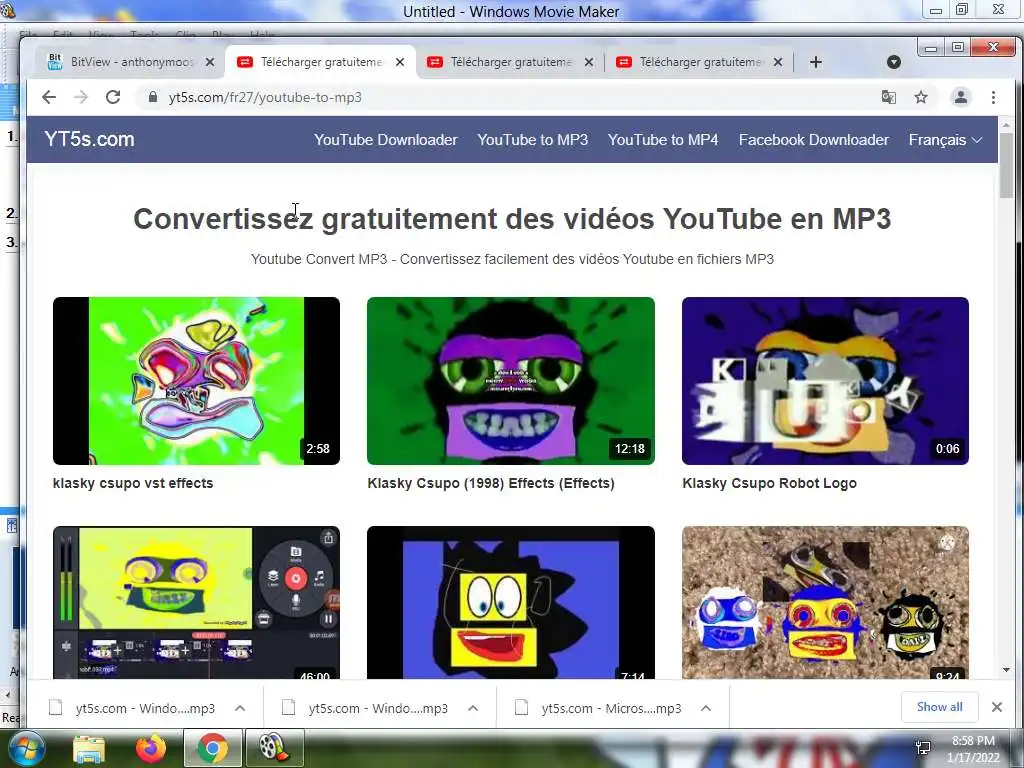Click the page scrollbar down arrow
The width and height of the screenshot is (1024, 768).
tap(1006, 670)
